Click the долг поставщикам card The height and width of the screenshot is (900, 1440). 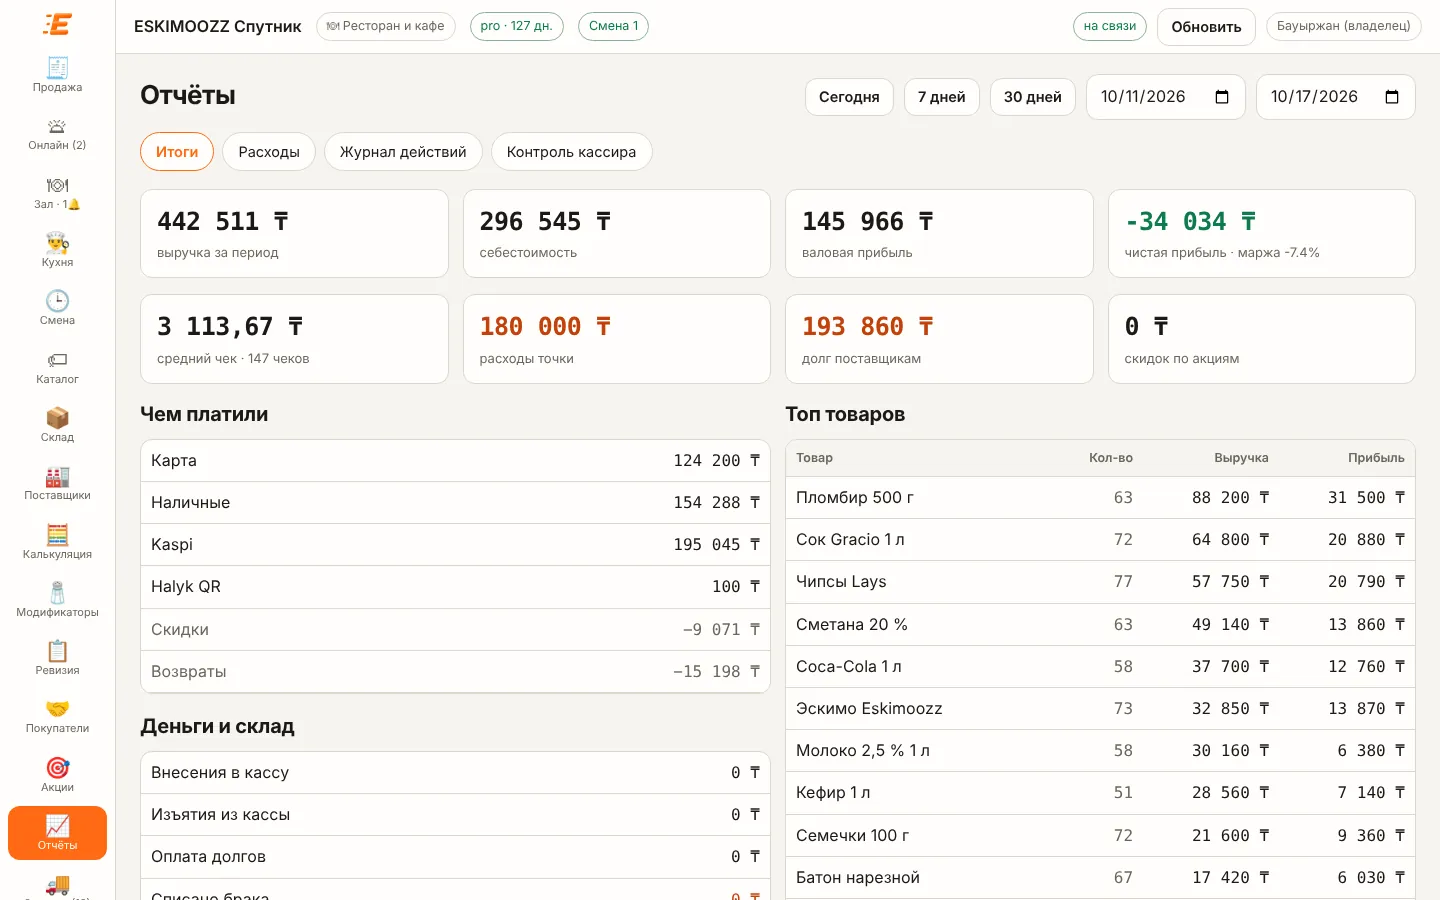click(x=939, y=339)
